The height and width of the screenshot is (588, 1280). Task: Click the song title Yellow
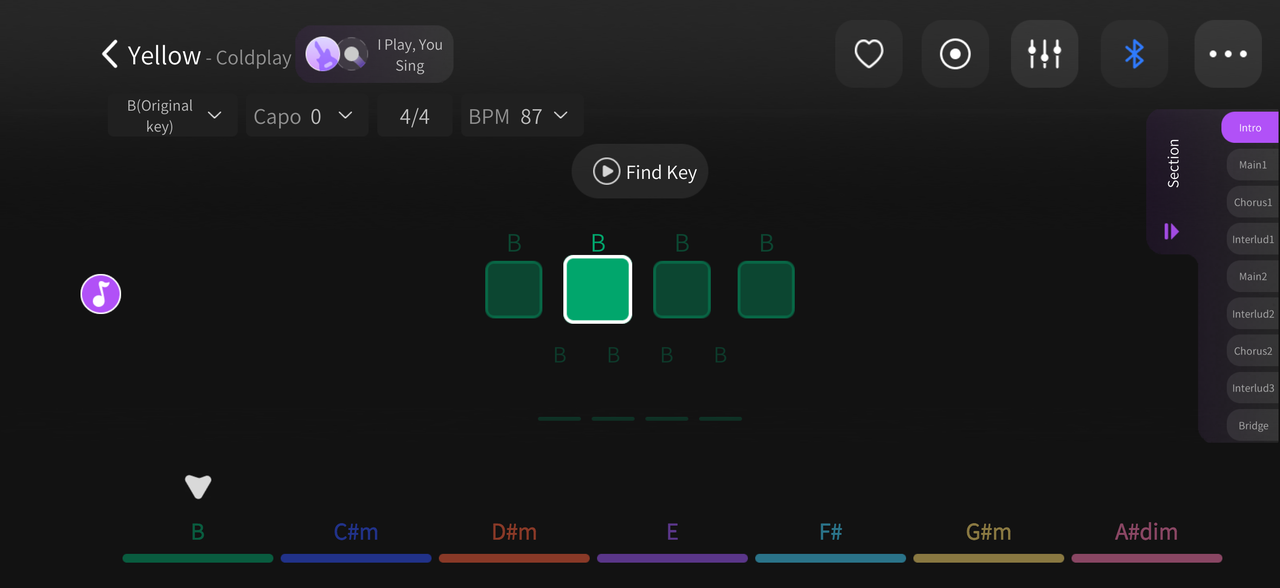click(164, 55)
